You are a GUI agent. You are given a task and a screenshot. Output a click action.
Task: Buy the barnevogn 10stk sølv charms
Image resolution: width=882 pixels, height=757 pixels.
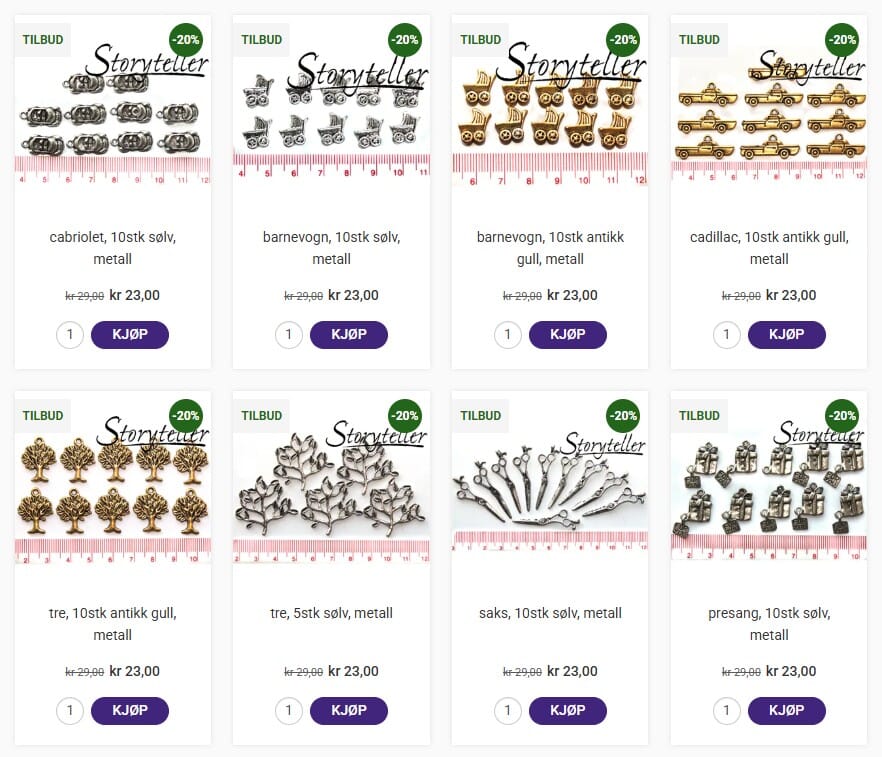(348, 335)
